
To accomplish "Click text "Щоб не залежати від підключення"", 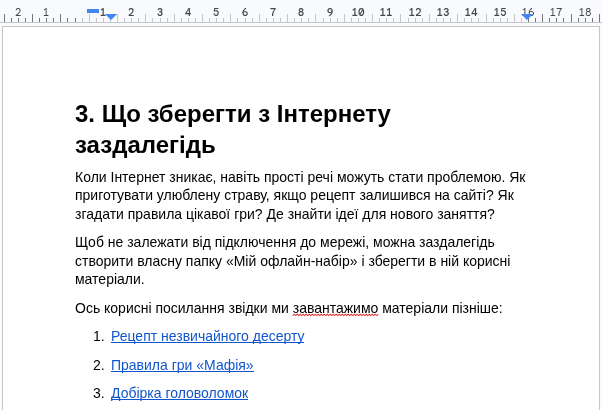I will click(185, 243).
